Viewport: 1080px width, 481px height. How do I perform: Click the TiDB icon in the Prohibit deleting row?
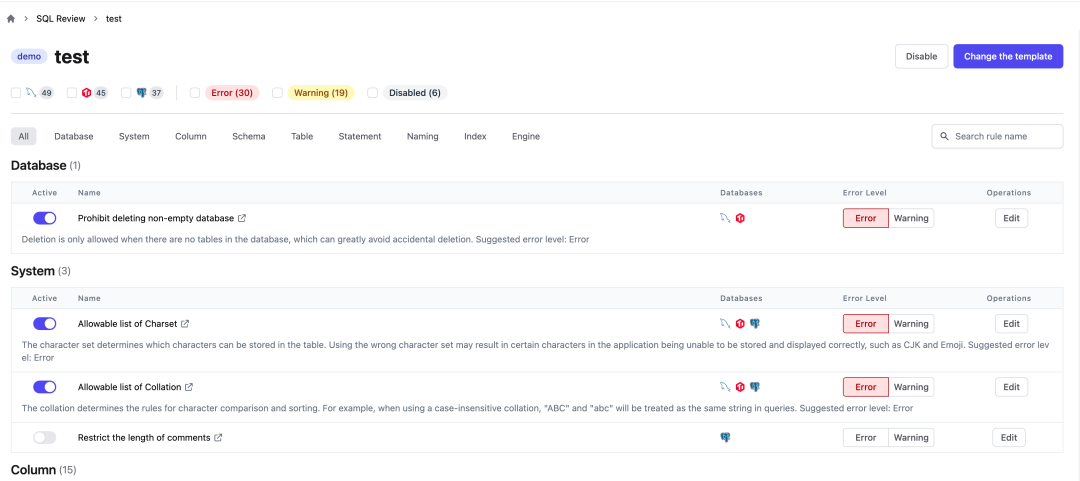[x=740, y=218]
